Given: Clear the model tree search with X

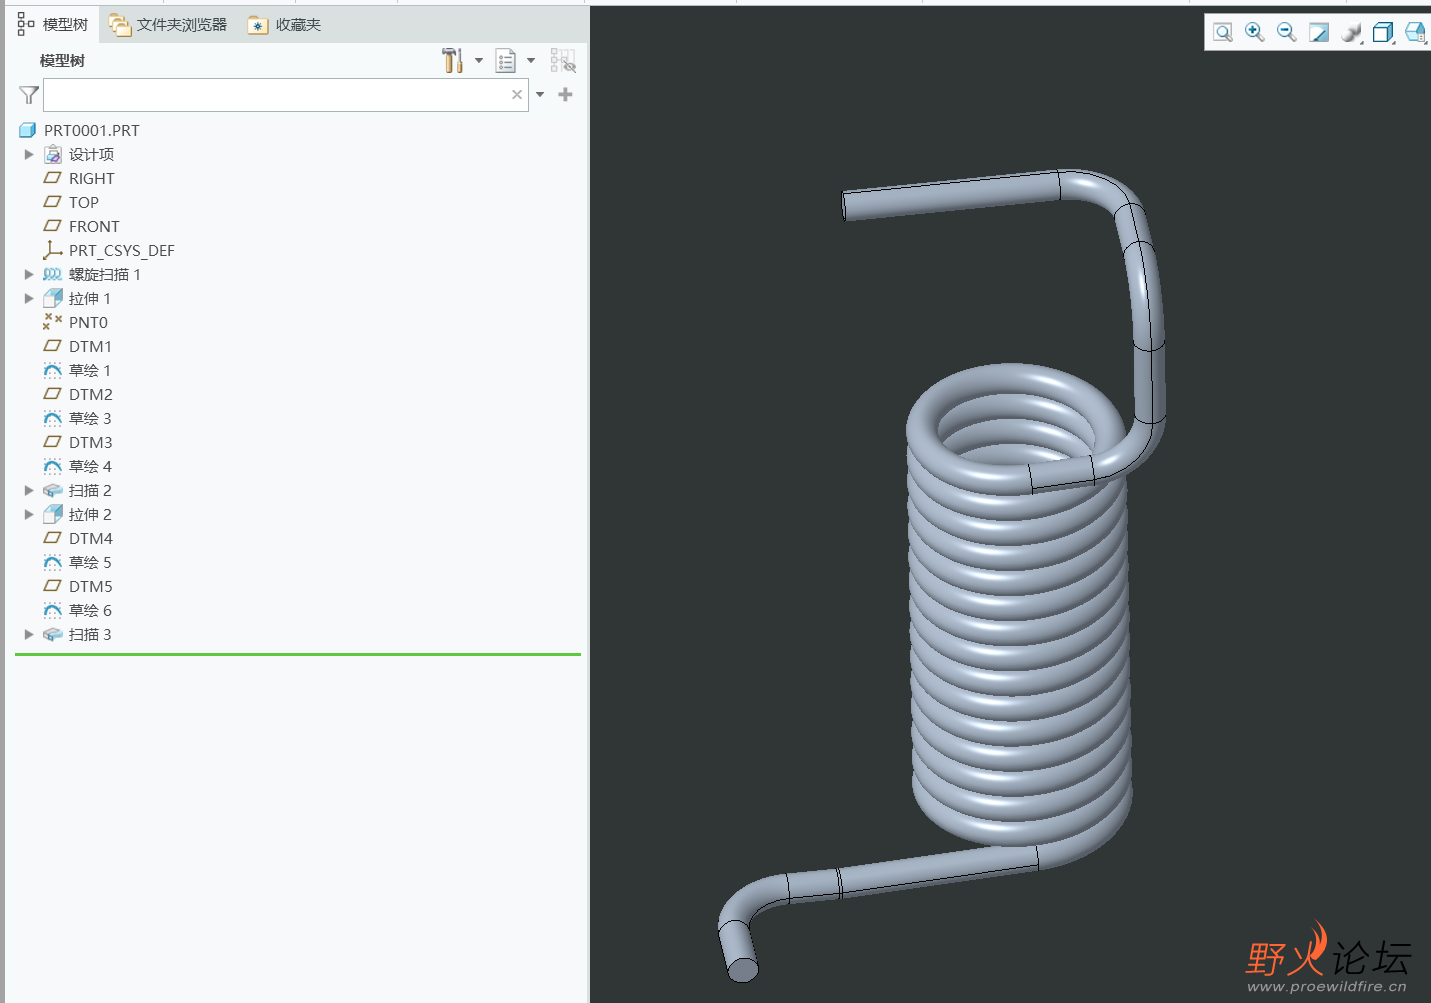Looking at the screenshot, I should 517,95.
